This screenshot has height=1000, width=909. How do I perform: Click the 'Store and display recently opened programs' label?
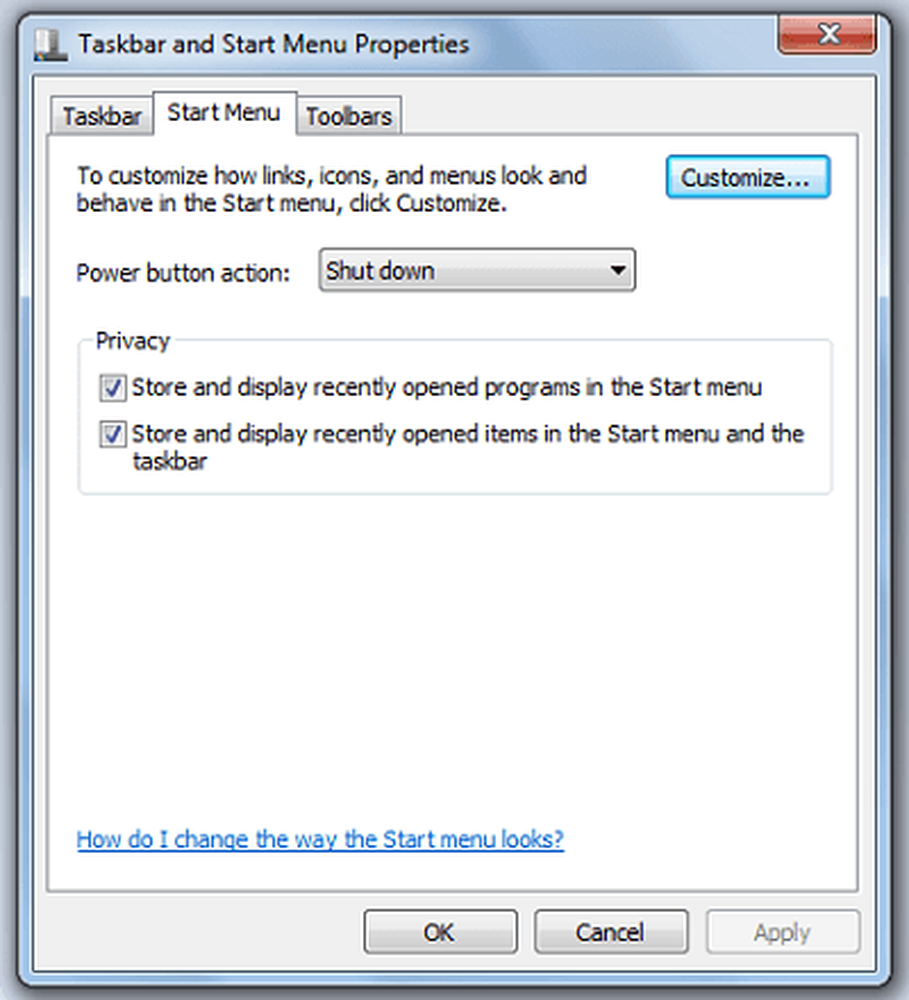coord(447,388)
